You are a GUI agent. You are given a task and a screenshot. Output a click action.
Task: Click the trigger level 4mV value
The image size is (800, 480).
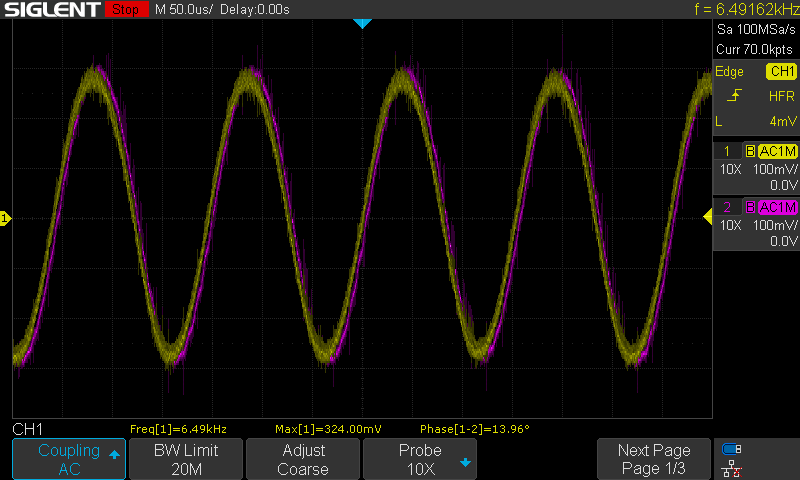pyautogui.click(x=781, y=121)
